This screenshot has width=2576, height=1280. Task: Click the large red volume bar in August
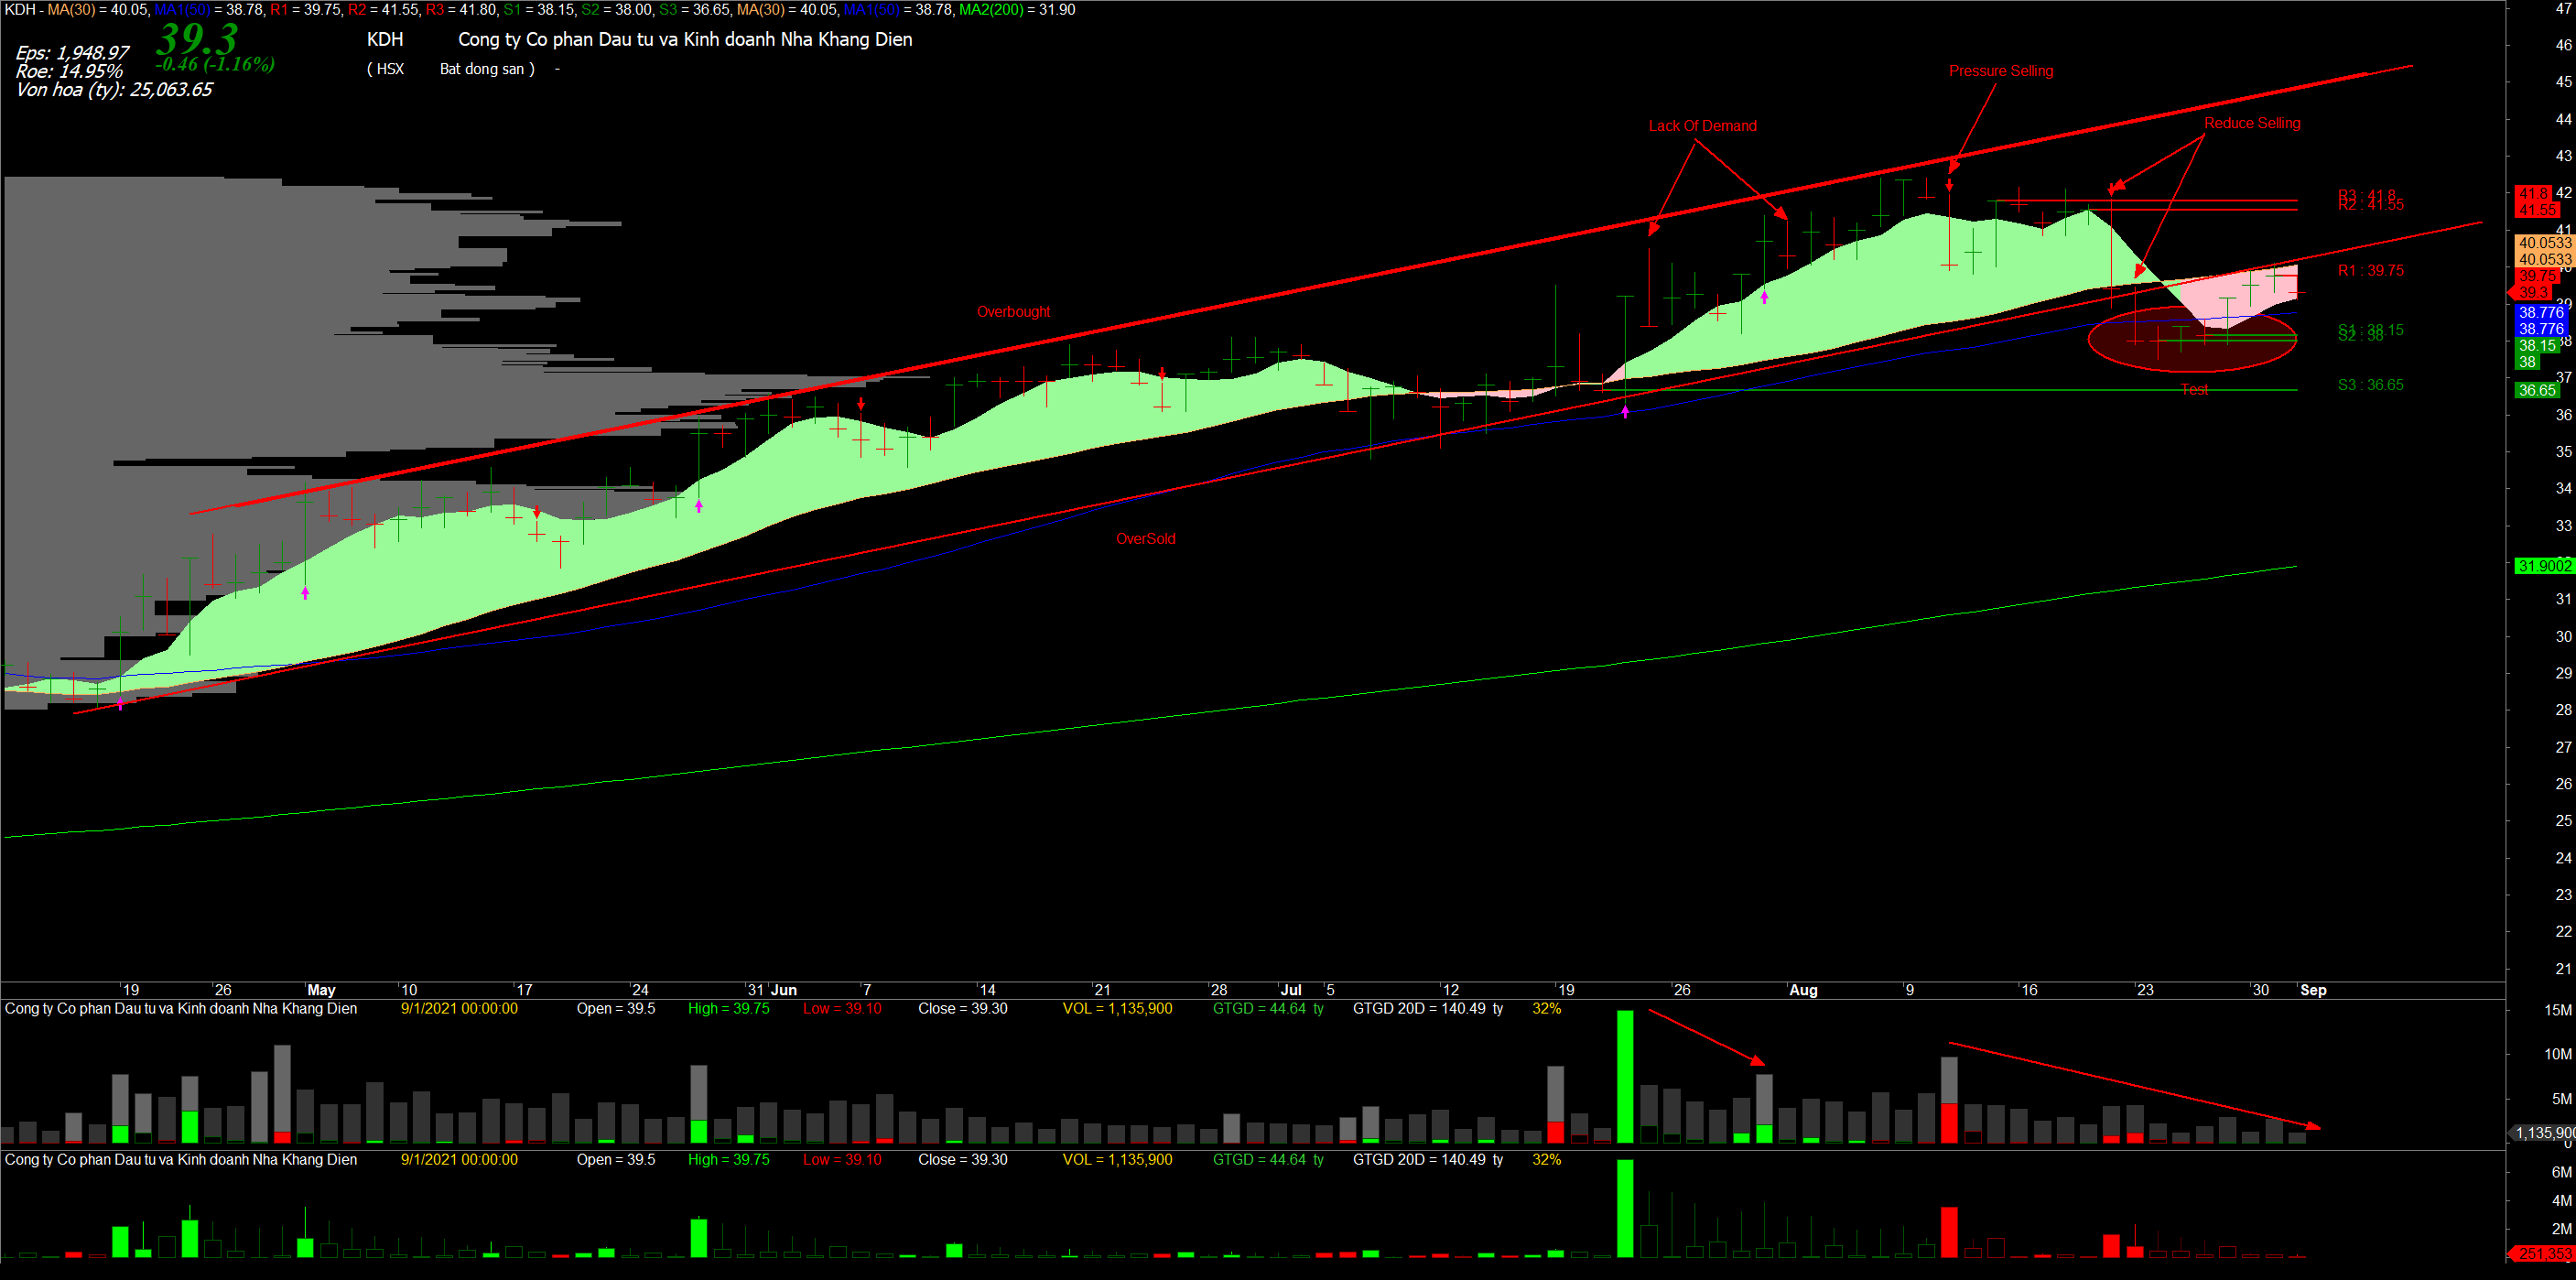[1949, 1122]
